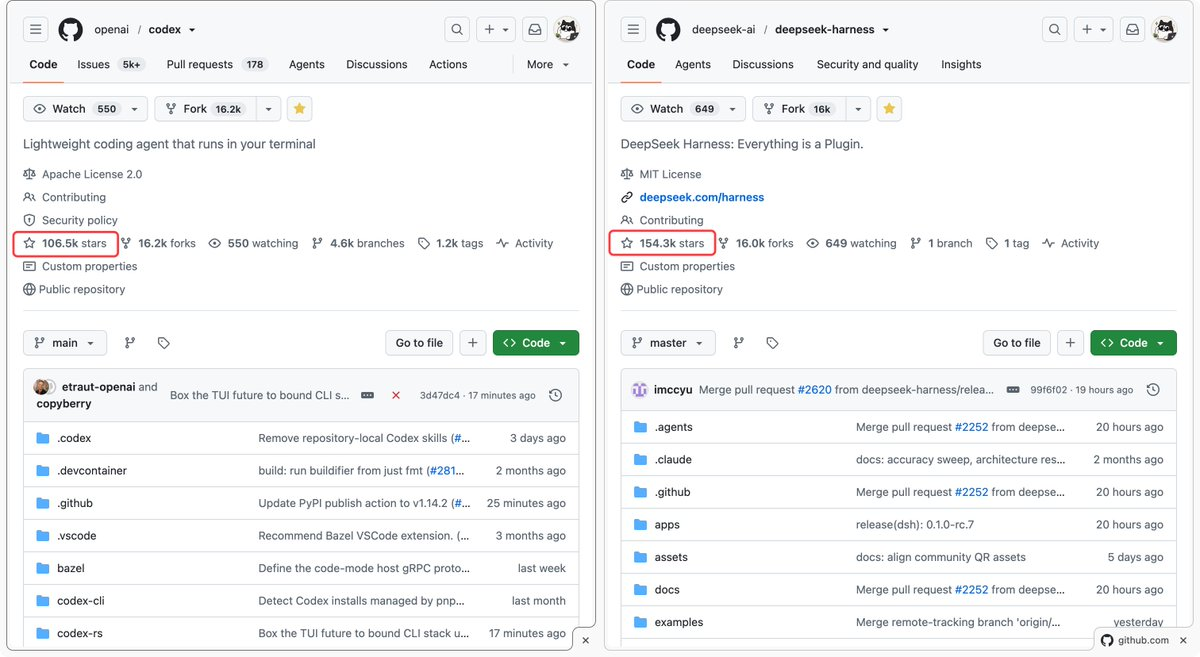This screenshot has width=1200, height=657.
Task: Open Agents tab in deepseek-harness window
Action: tap(693, 64)
